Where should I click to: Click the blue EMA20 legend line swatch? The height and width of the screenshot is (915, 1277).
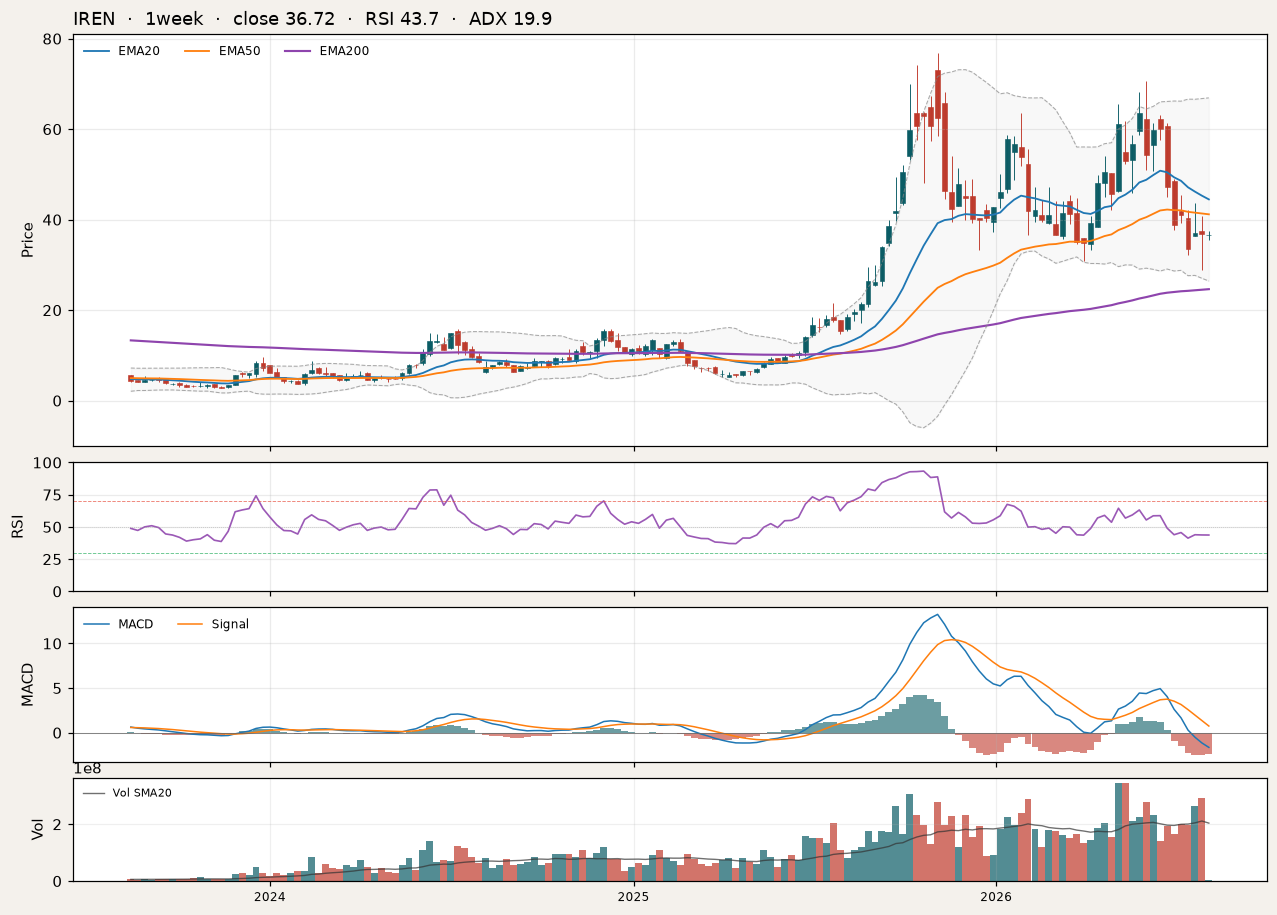pos(97,51)
